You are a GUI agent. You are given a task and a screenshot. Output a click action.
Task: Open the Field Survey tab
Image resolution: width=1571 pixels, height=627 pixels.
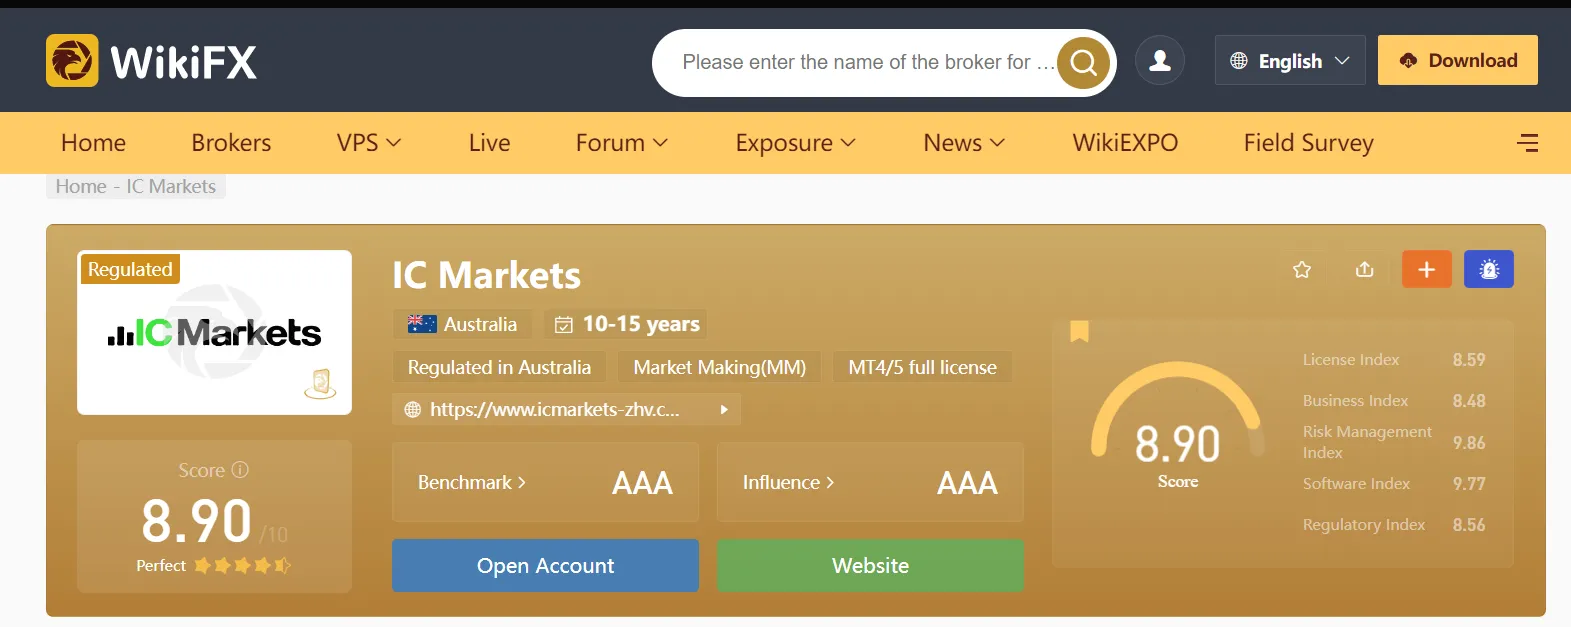coord(1308,143)
